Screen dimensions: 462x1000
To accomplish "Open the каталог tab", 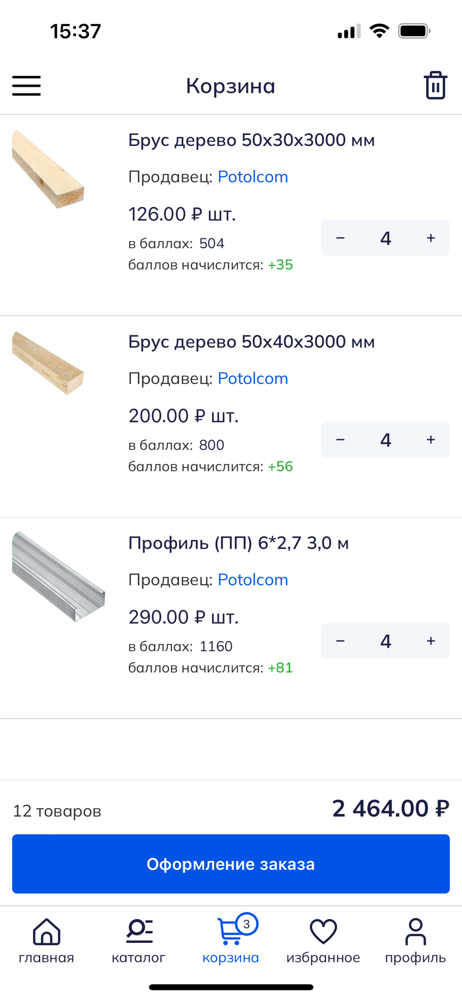I will click(x=138, y=940).
